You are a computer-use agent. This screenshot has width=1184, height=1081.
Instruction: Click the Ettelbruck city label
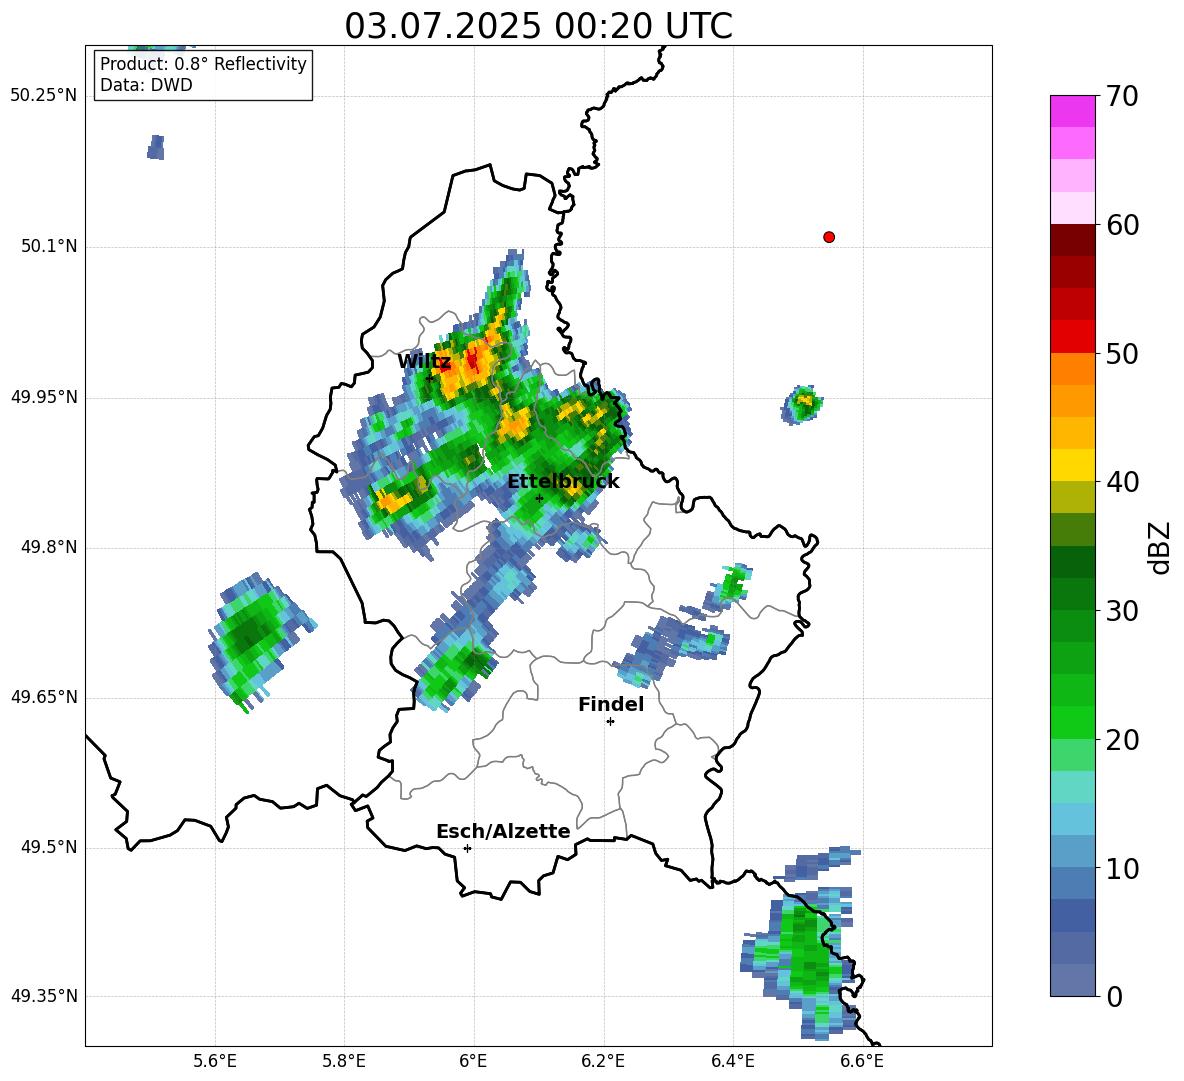(x=563, y=482)
